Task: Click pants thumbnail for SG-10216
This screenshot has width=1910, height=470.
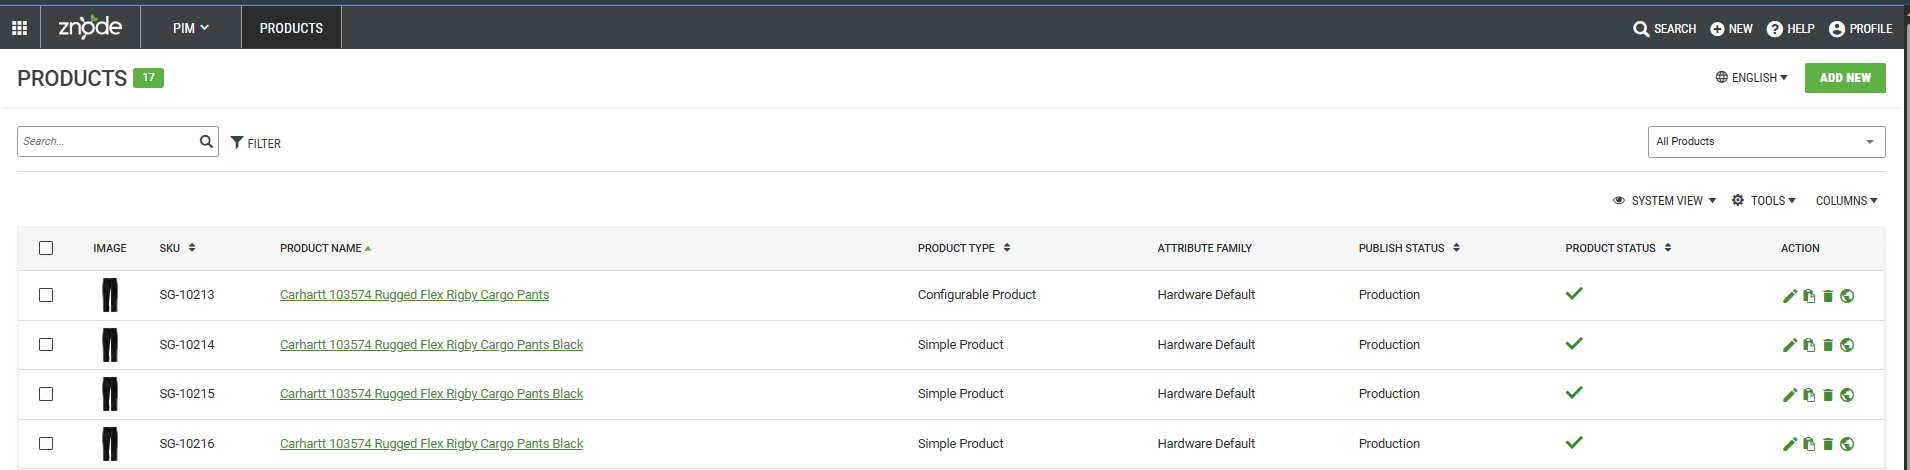Action: [x=110, y=444]
